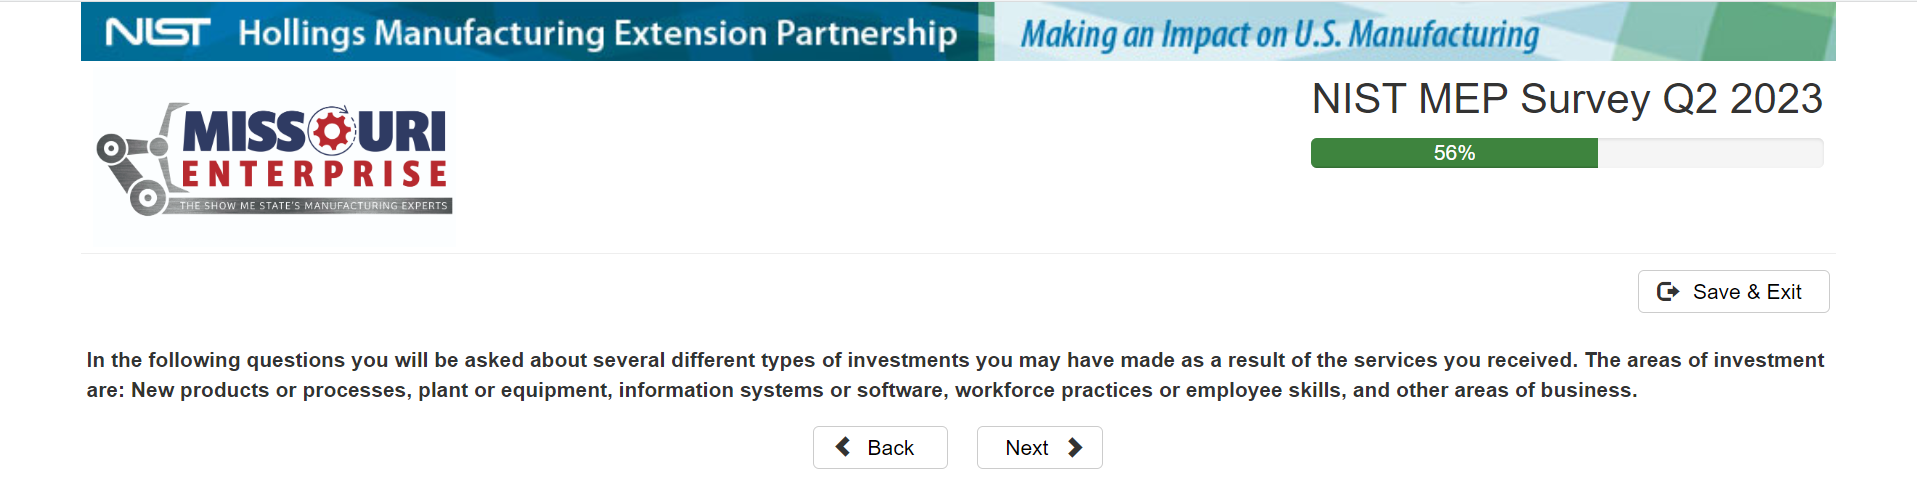Click the NIST MEP Survey Q2 2023 heading
Screen dimensions: 1917x501
pyautogui.click(x=1566, y=99)
